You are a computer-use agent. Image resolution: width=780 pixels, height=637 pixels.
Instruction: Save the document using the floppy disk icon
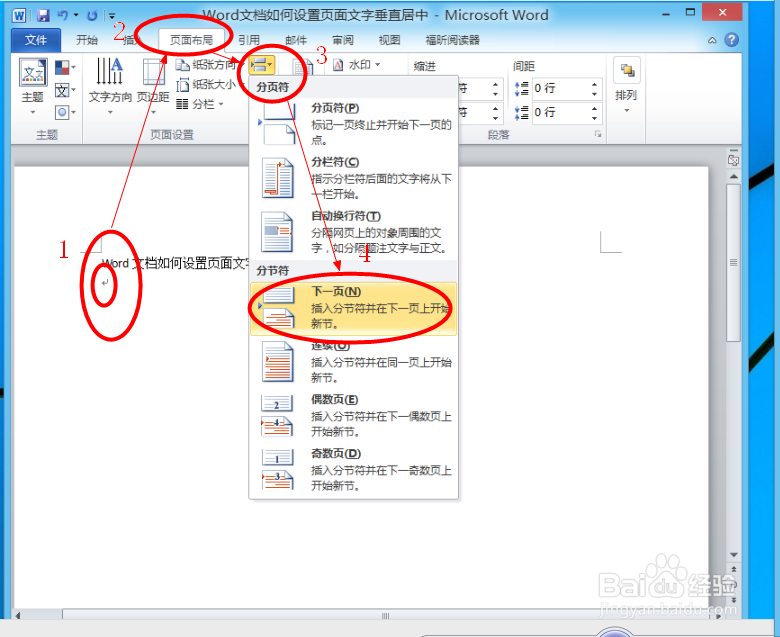[x=43, y=15]
